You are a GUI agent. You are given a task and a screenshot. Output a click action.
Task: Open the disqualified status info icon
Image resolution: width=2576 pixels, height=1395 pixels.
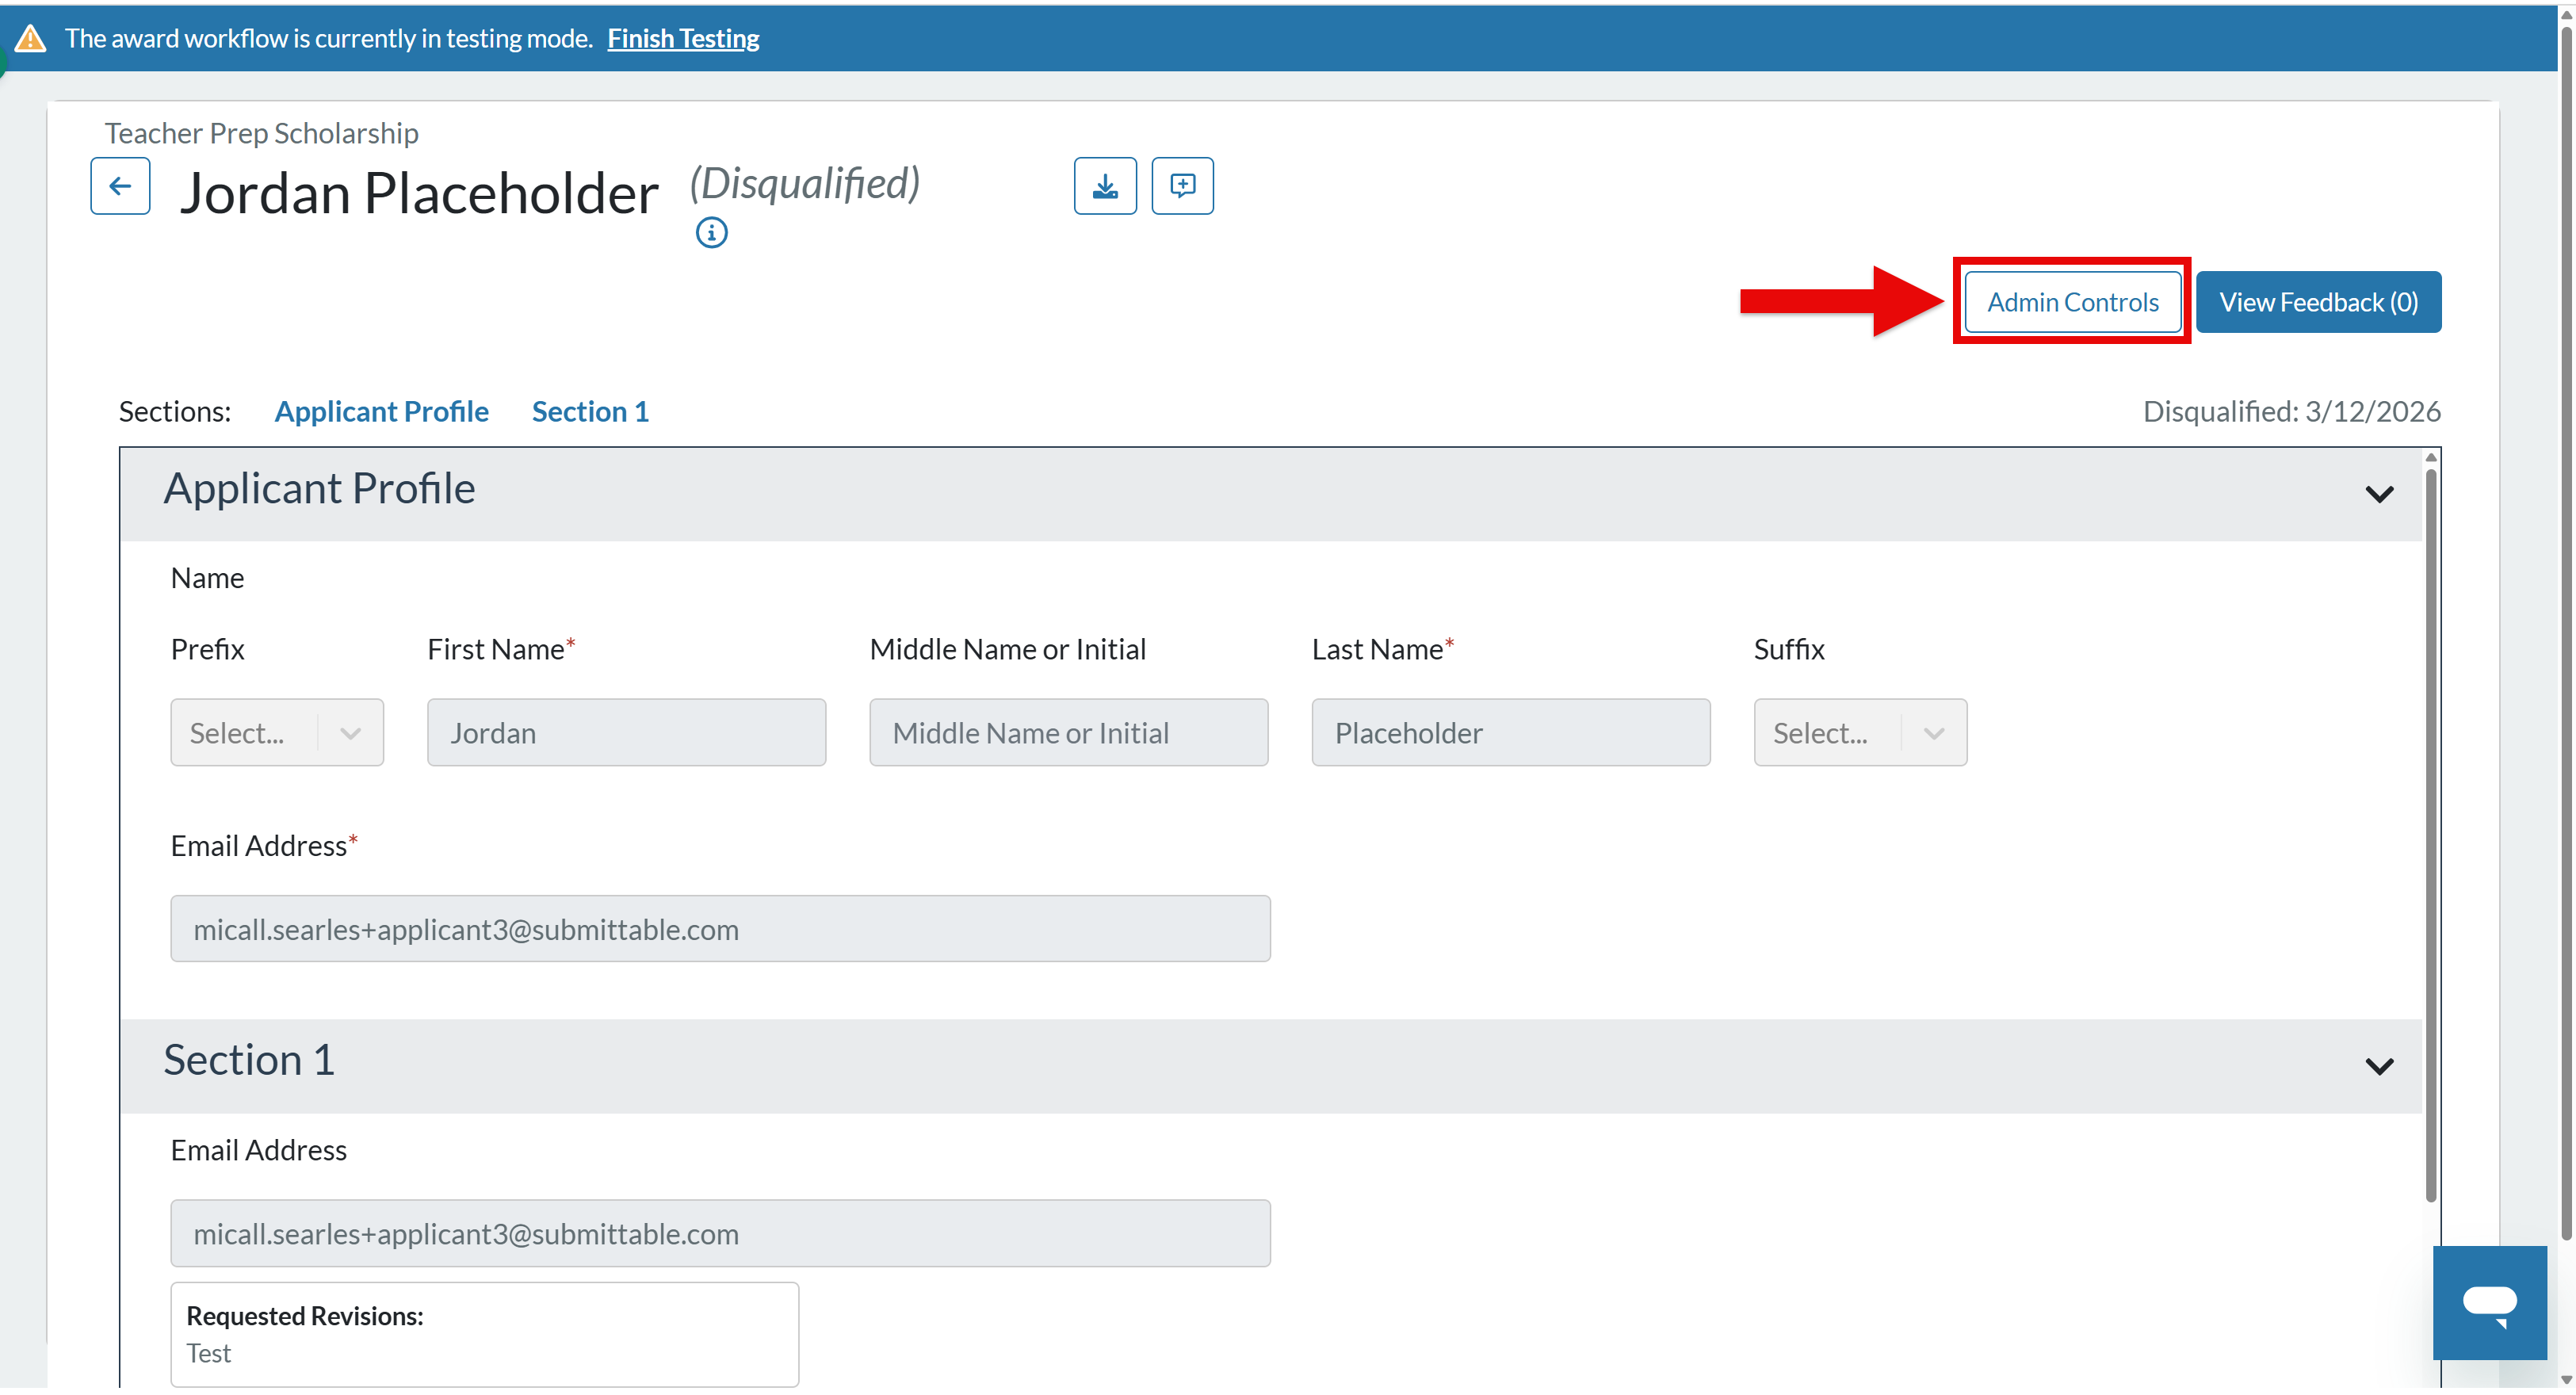pos(711,233)
